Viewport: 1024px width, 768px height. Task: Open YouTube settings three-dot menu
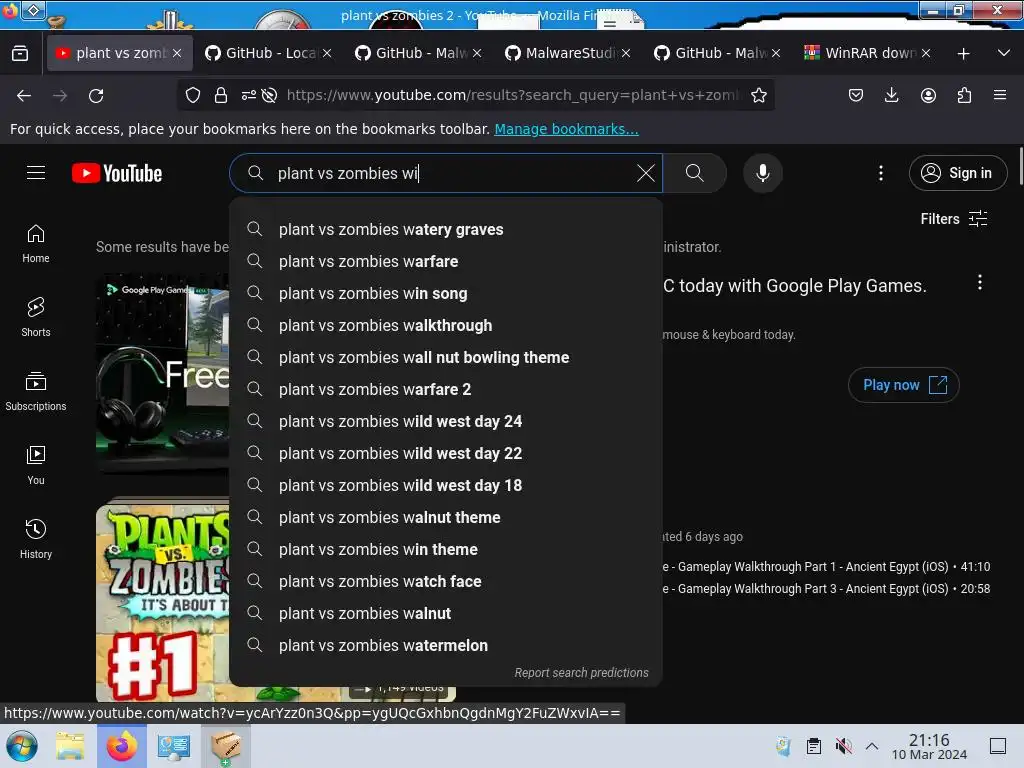click(880, 173)
